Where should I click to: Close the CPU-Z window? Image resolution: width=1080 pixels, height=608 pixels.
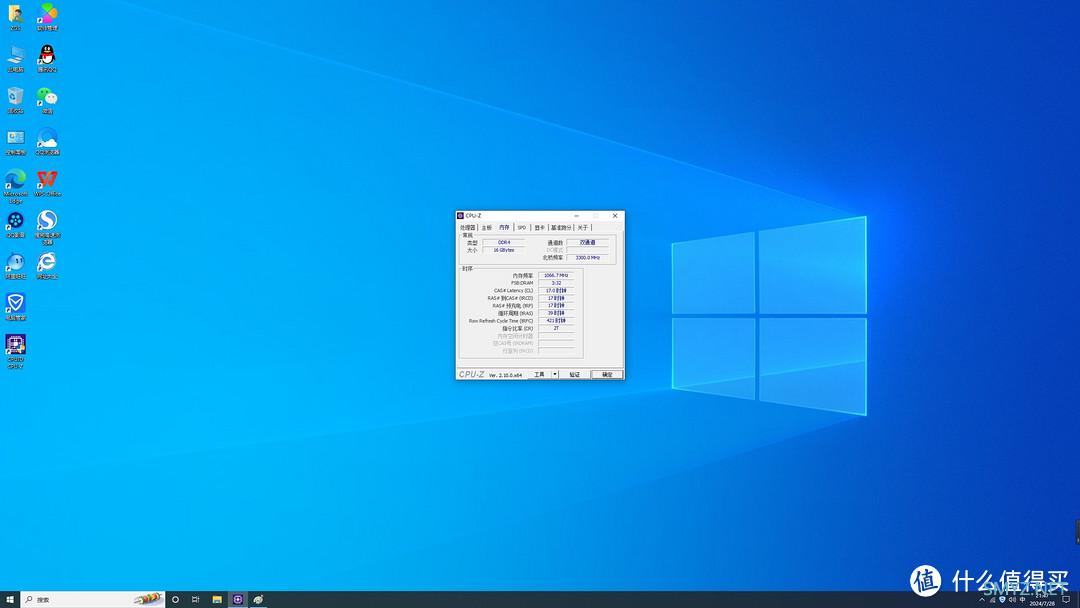615,216
